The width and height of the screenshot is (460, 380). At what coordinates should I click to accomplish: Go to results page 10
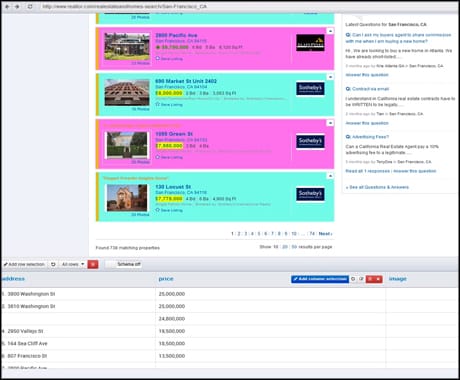pyautogui.click(x=294, y=234)
